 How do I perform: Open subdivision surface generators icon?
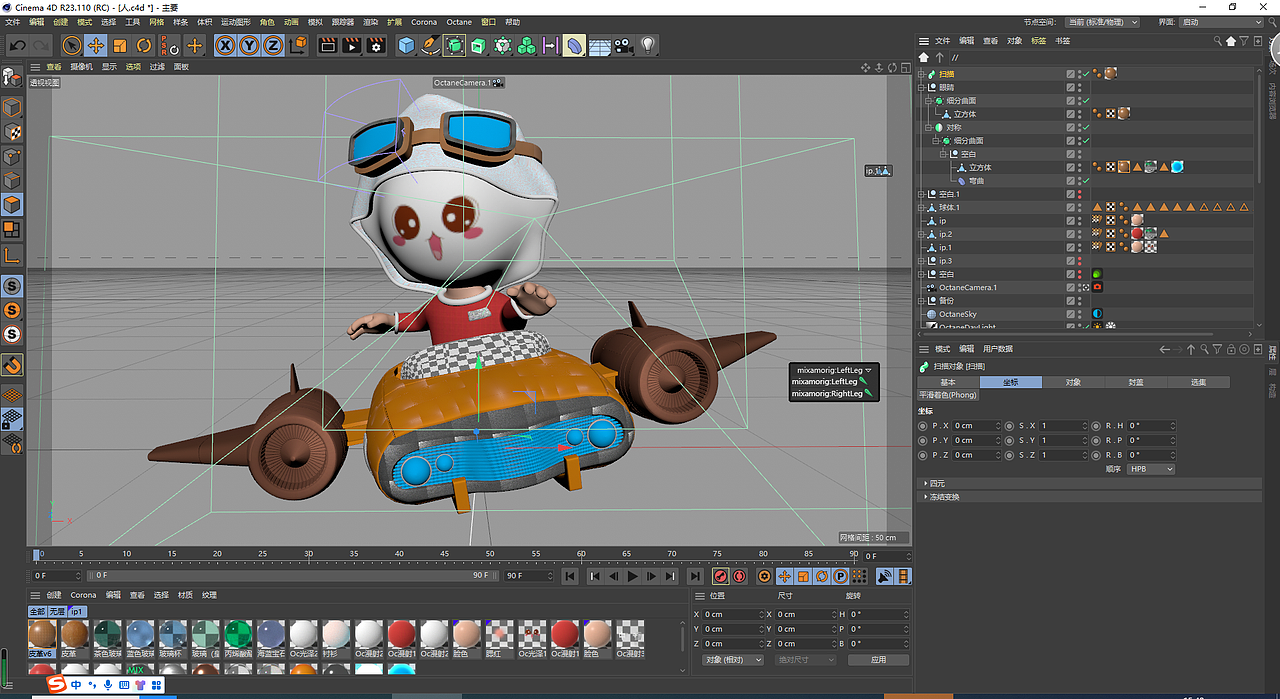[x=455, y=45]
